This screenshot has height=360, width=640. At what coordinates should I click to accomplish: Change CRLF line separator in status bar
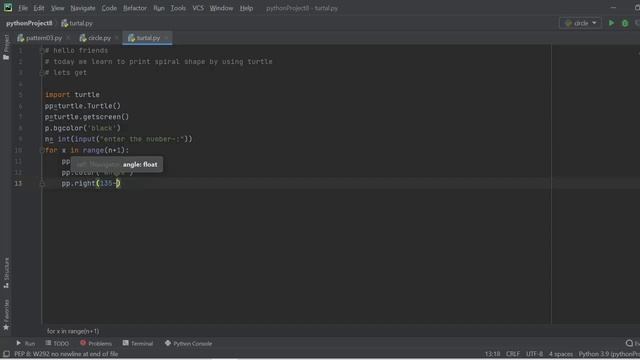tap(513, 354)
